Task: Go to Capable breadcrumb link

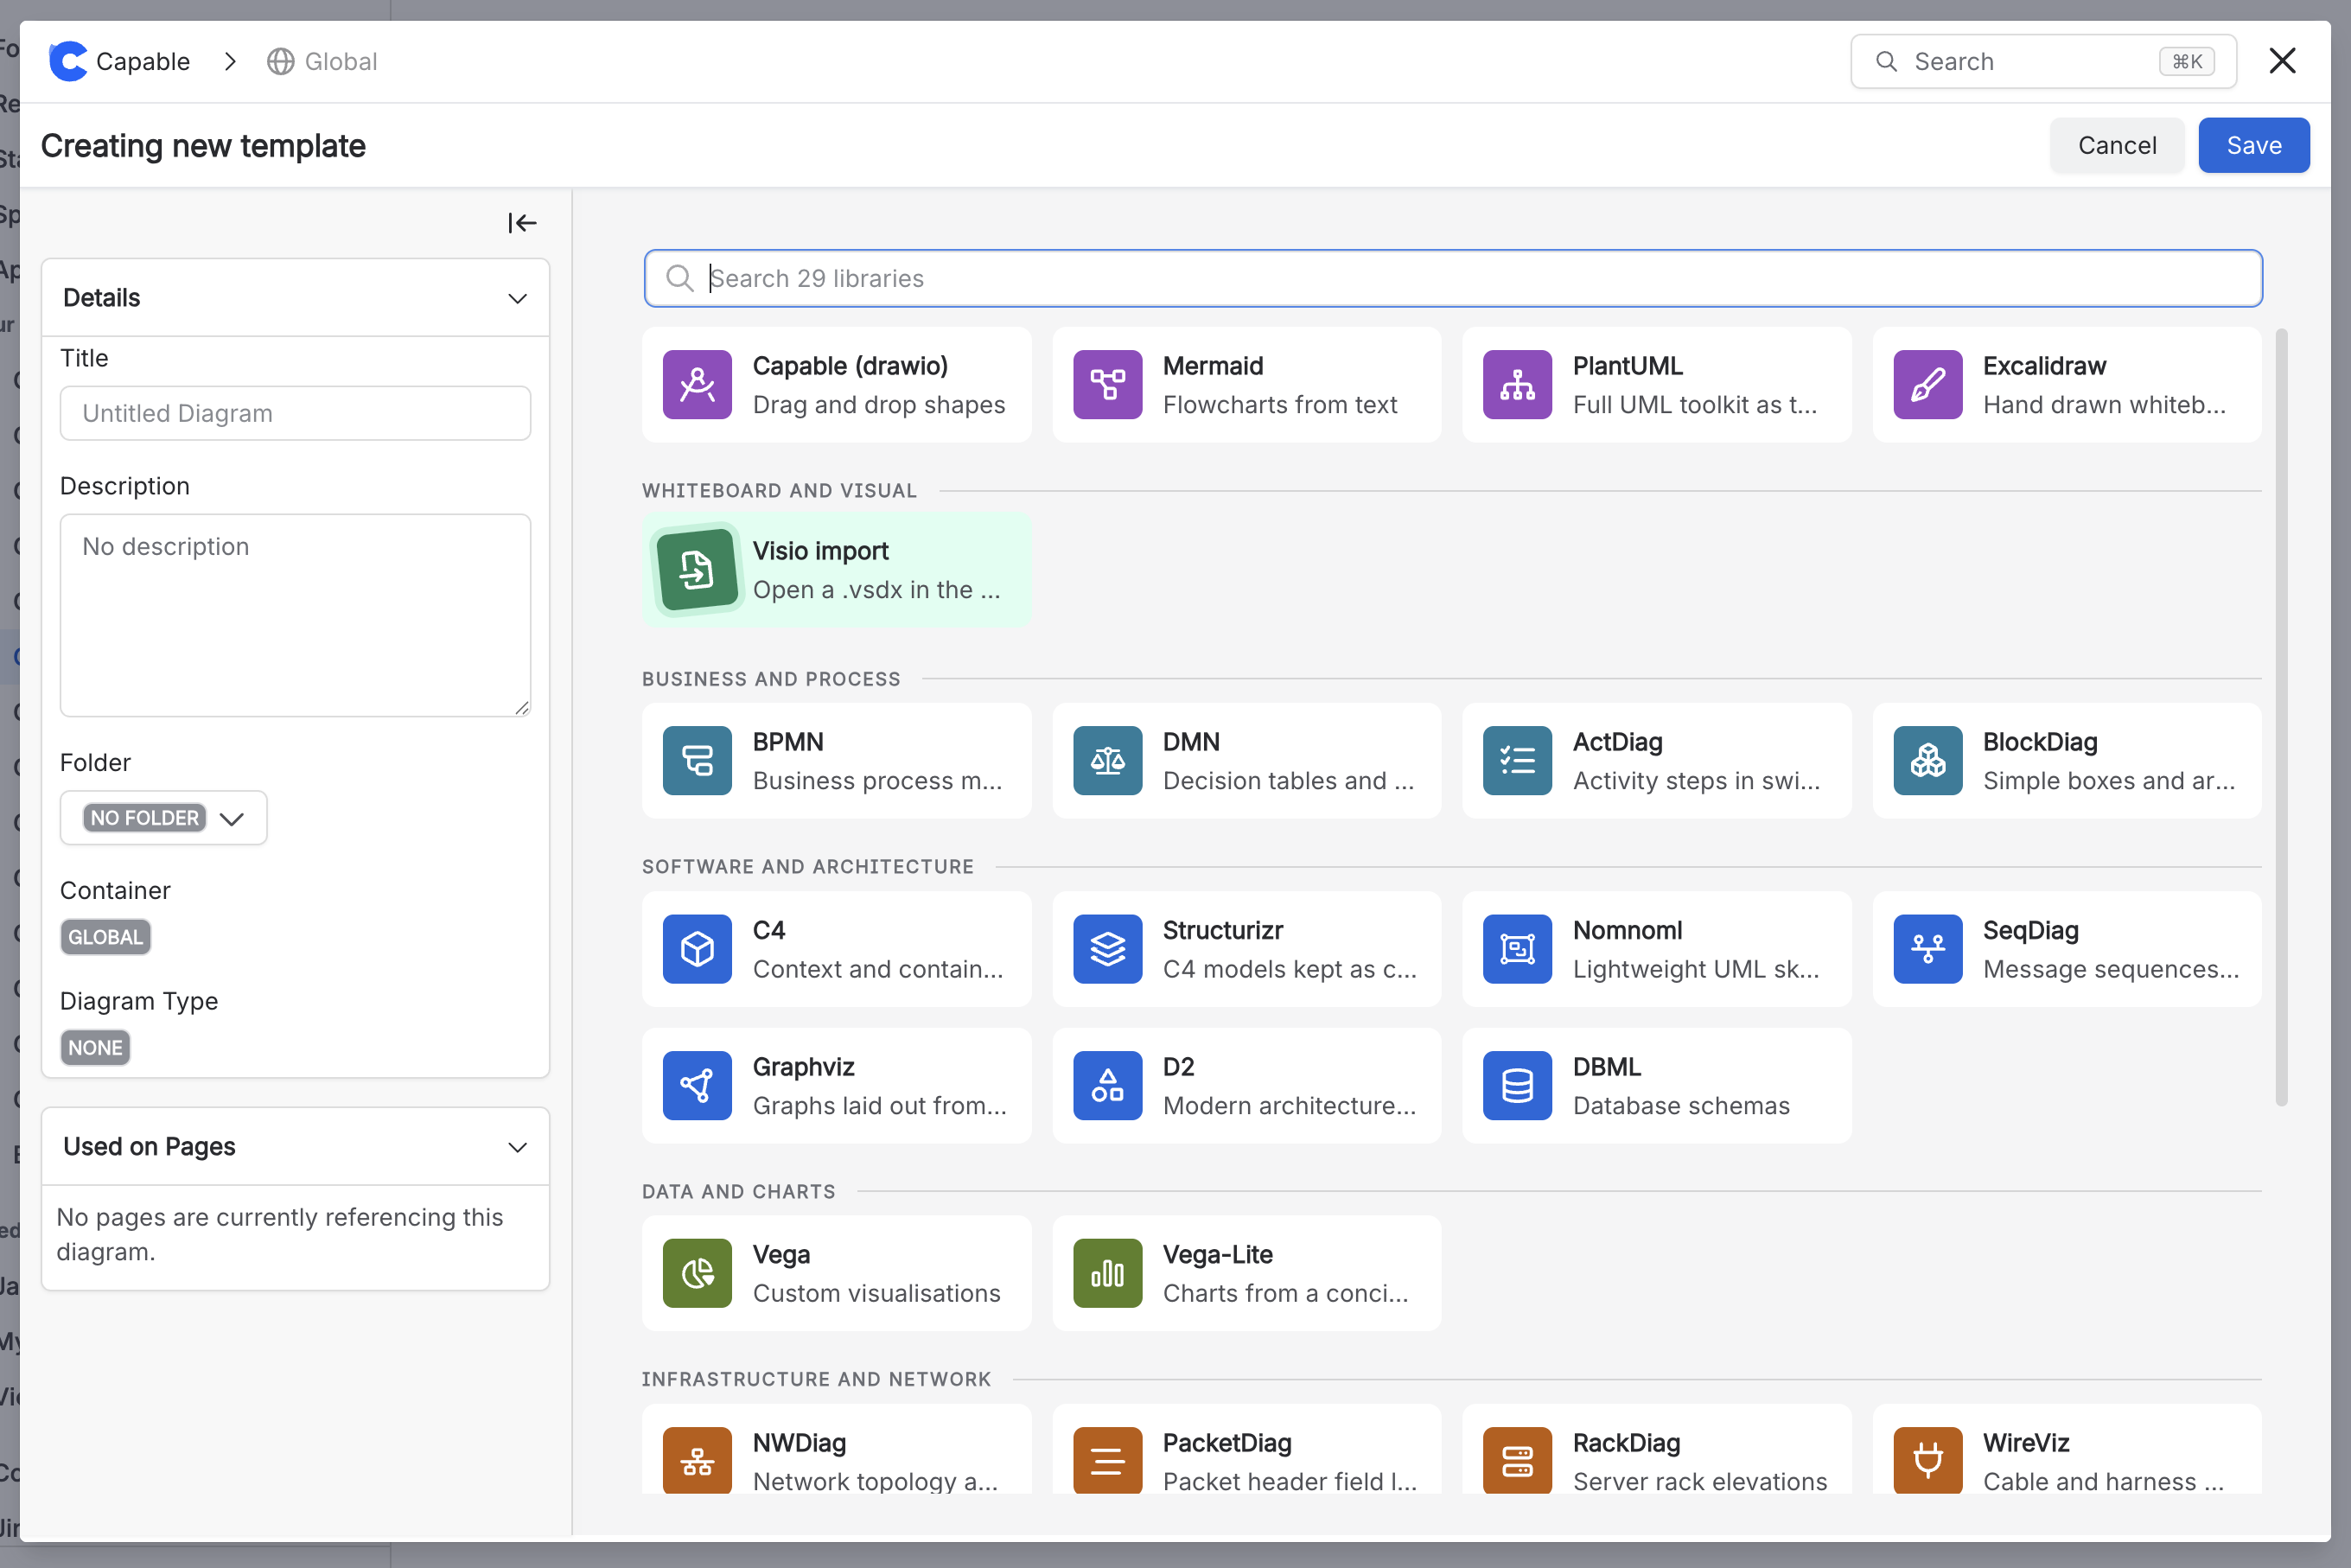Action: [143, 62]
